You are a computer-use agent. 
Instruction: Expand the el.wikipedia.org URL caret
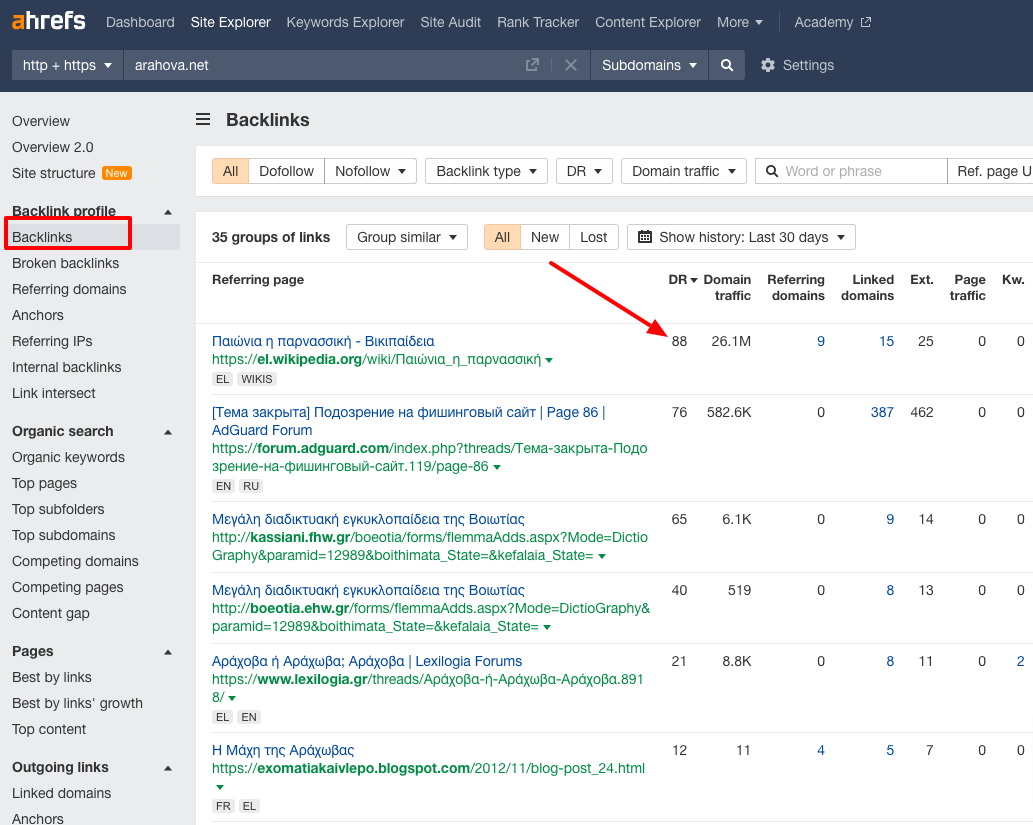click(x=549, y=360)
